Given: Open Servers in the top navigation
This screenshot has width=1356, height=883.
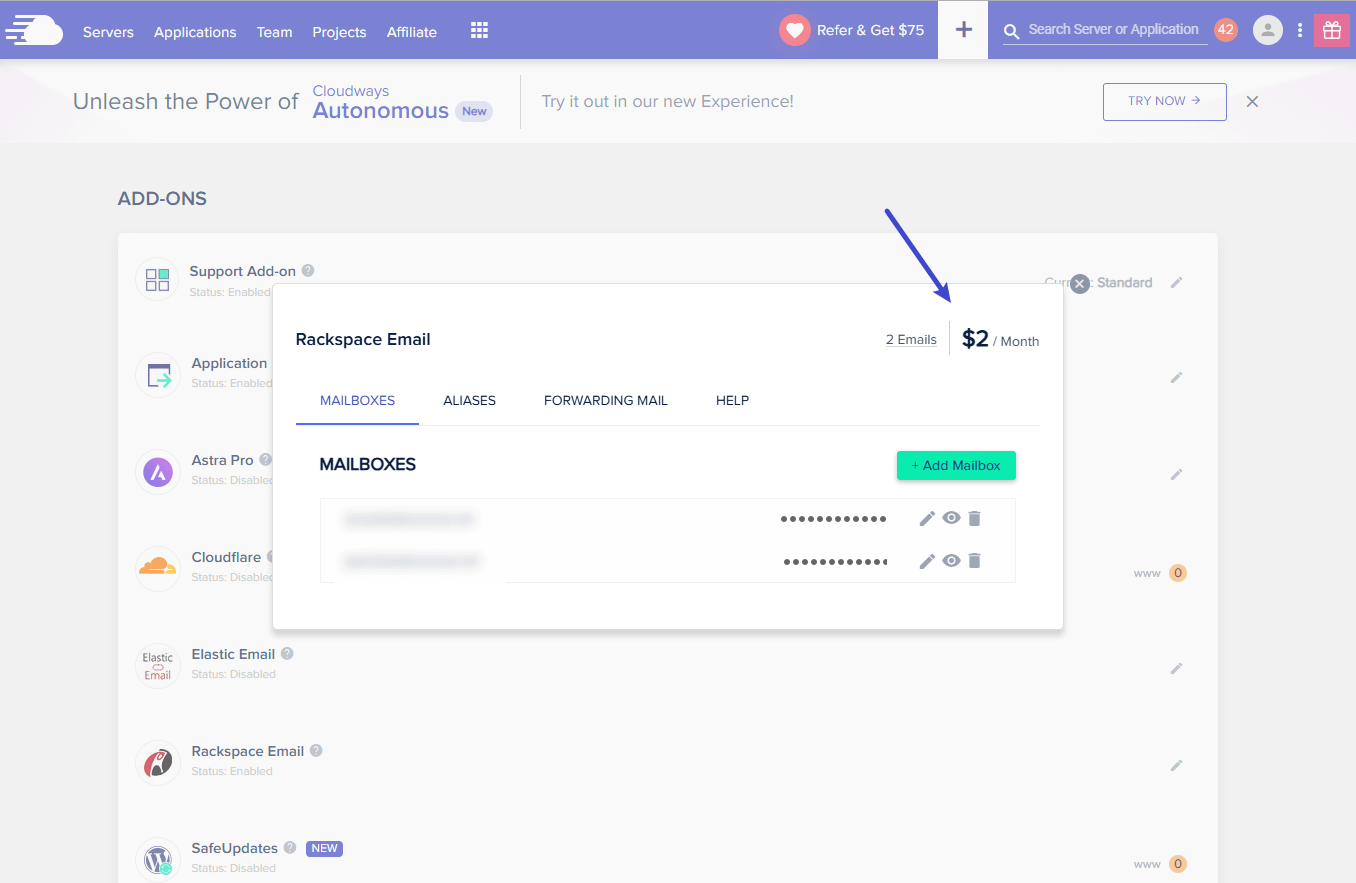Looking at the screenshot, I should [108, 32].
